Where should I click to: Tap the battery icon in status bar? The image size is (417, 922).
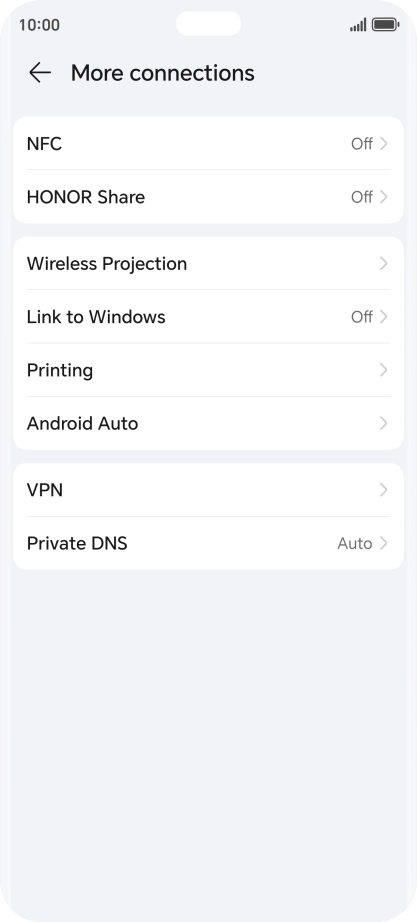click(386, 25)
